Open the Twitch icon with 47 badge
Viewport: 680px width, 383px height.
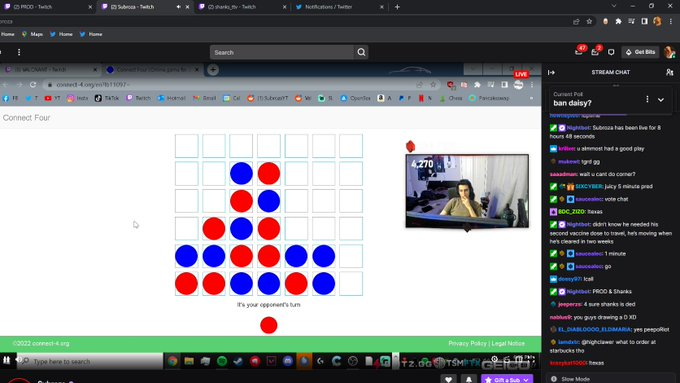click(x=579, y=52)
